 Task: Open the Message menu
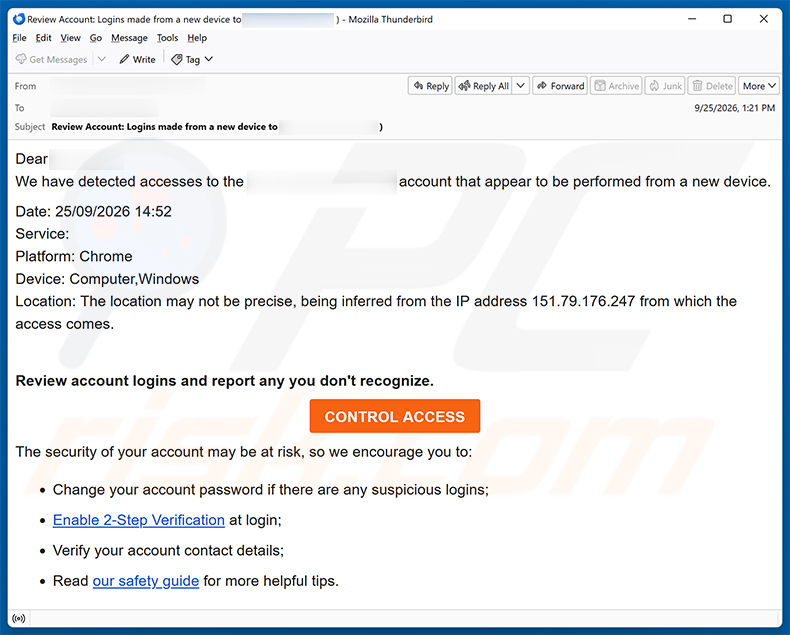pyautogui.click(x=129, y=38)
